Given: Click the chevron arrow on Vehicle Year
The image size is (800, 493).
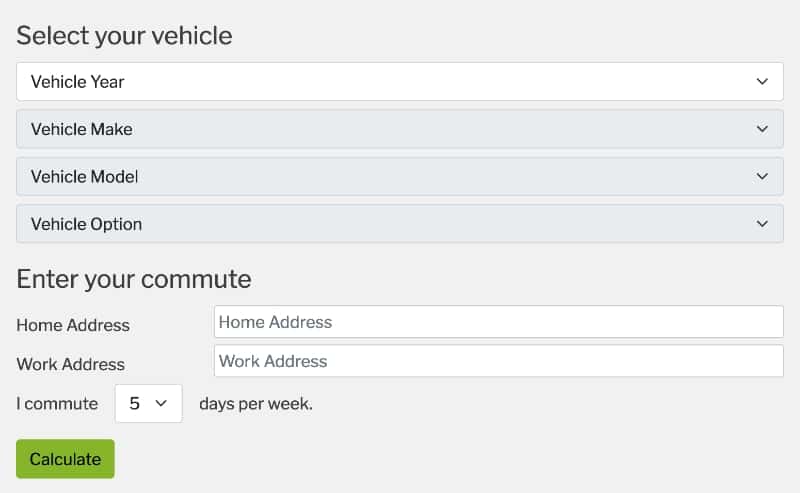Looking at the screenshot, I should tap(762, 82).
